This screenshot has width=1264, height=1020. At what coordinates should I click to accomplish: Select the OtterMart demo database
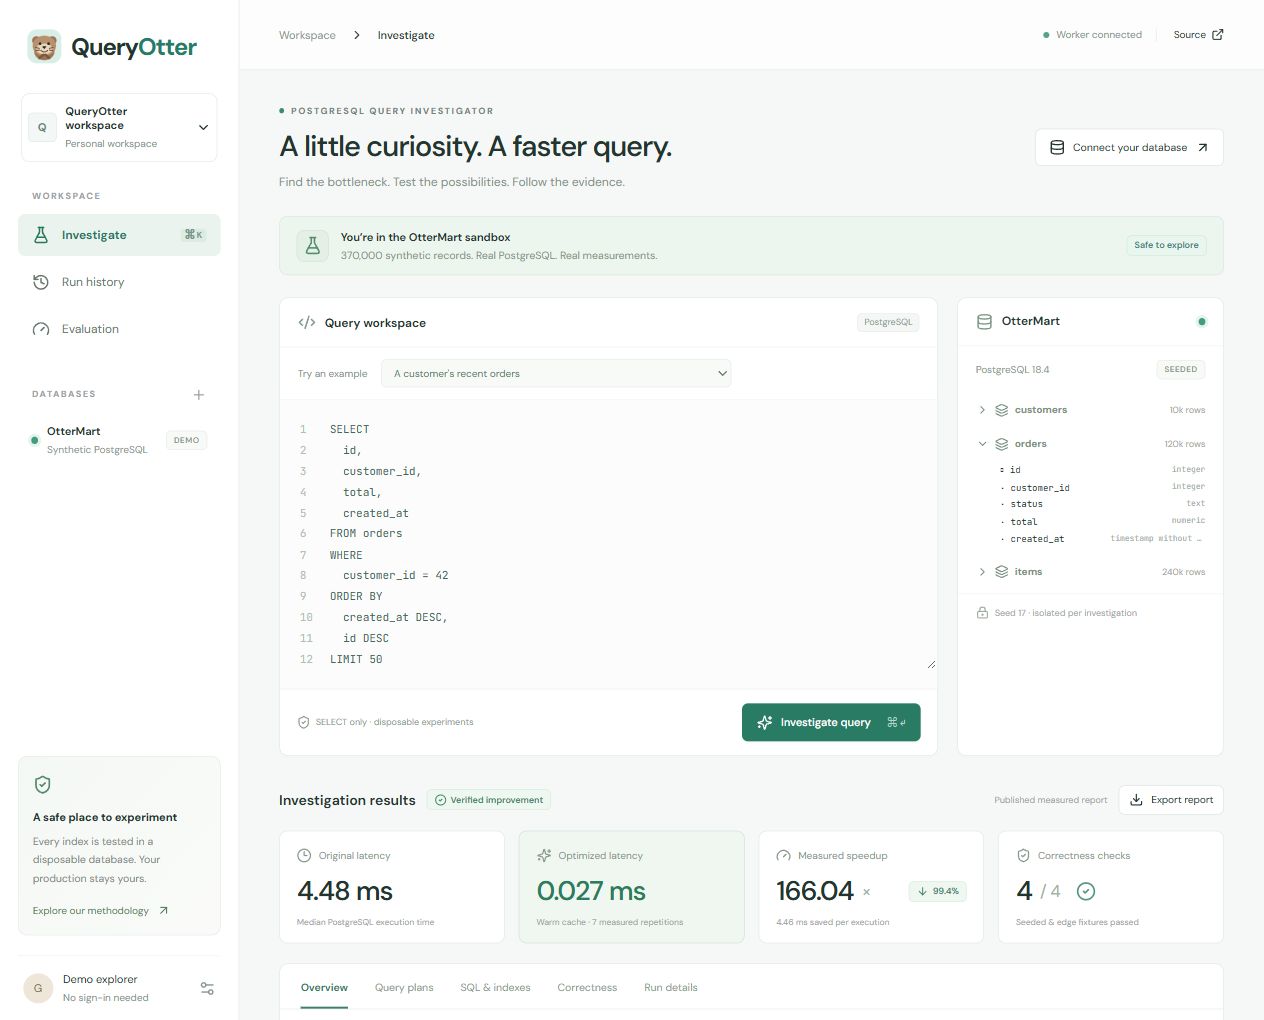(x=119, y=440)
